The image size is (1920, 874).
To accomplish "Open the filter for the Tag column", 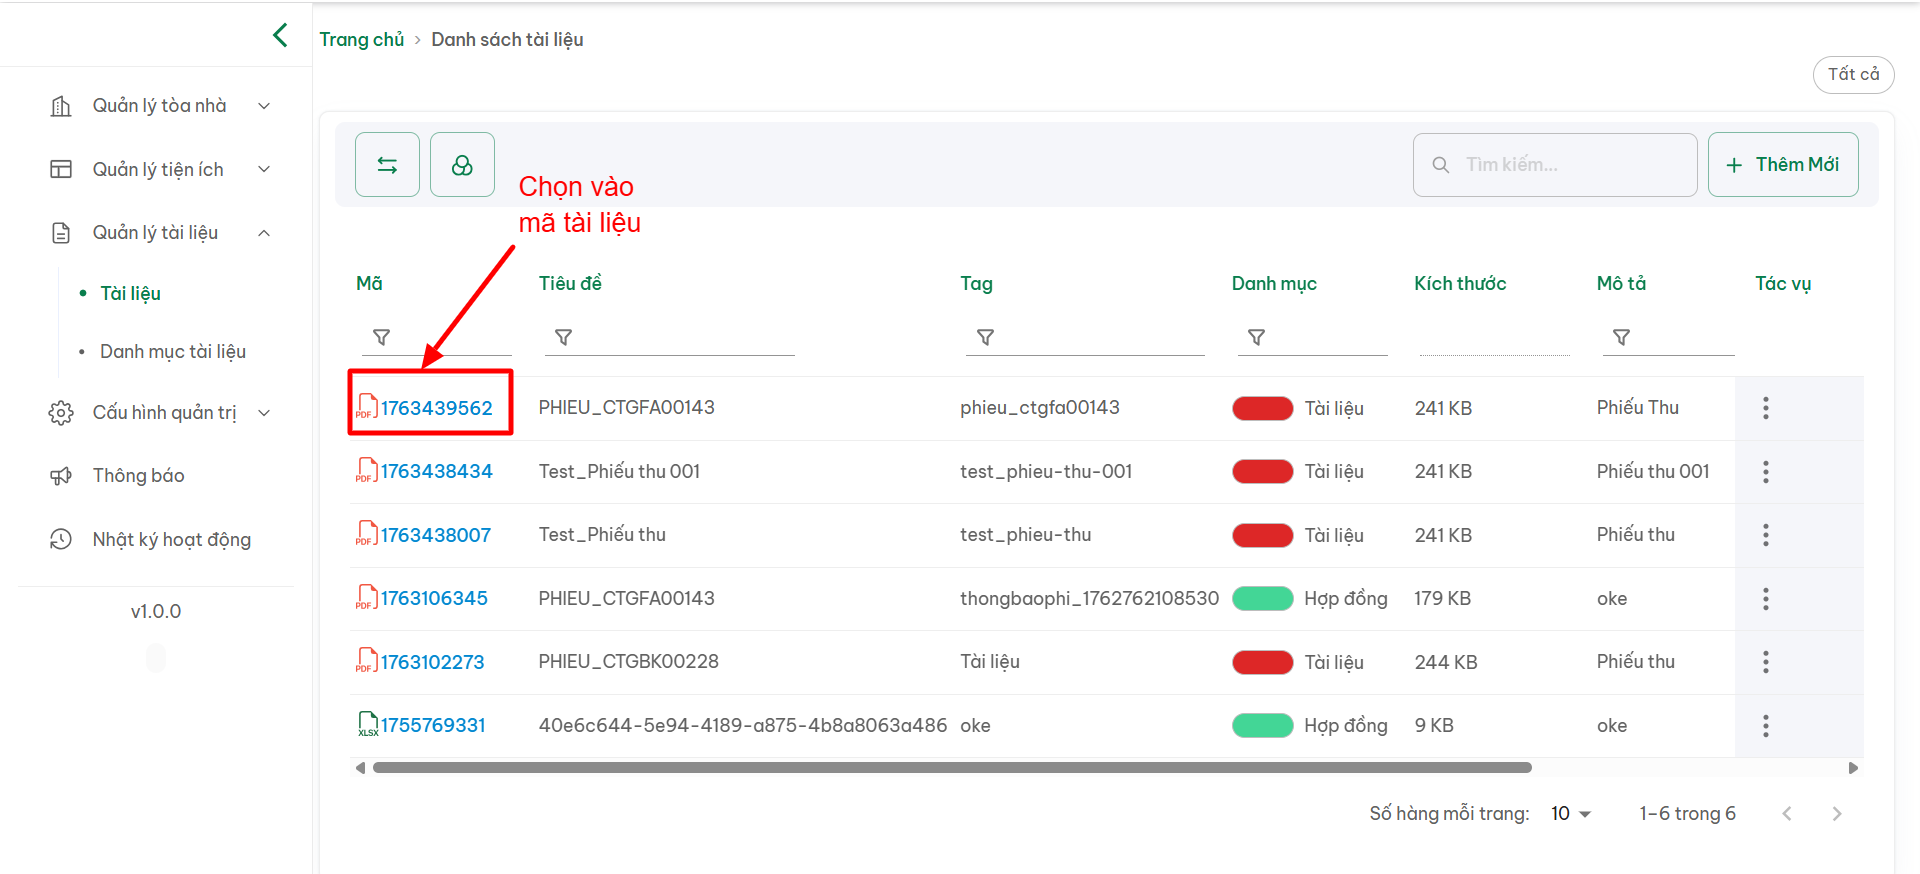I will click(x=985, y=337).
